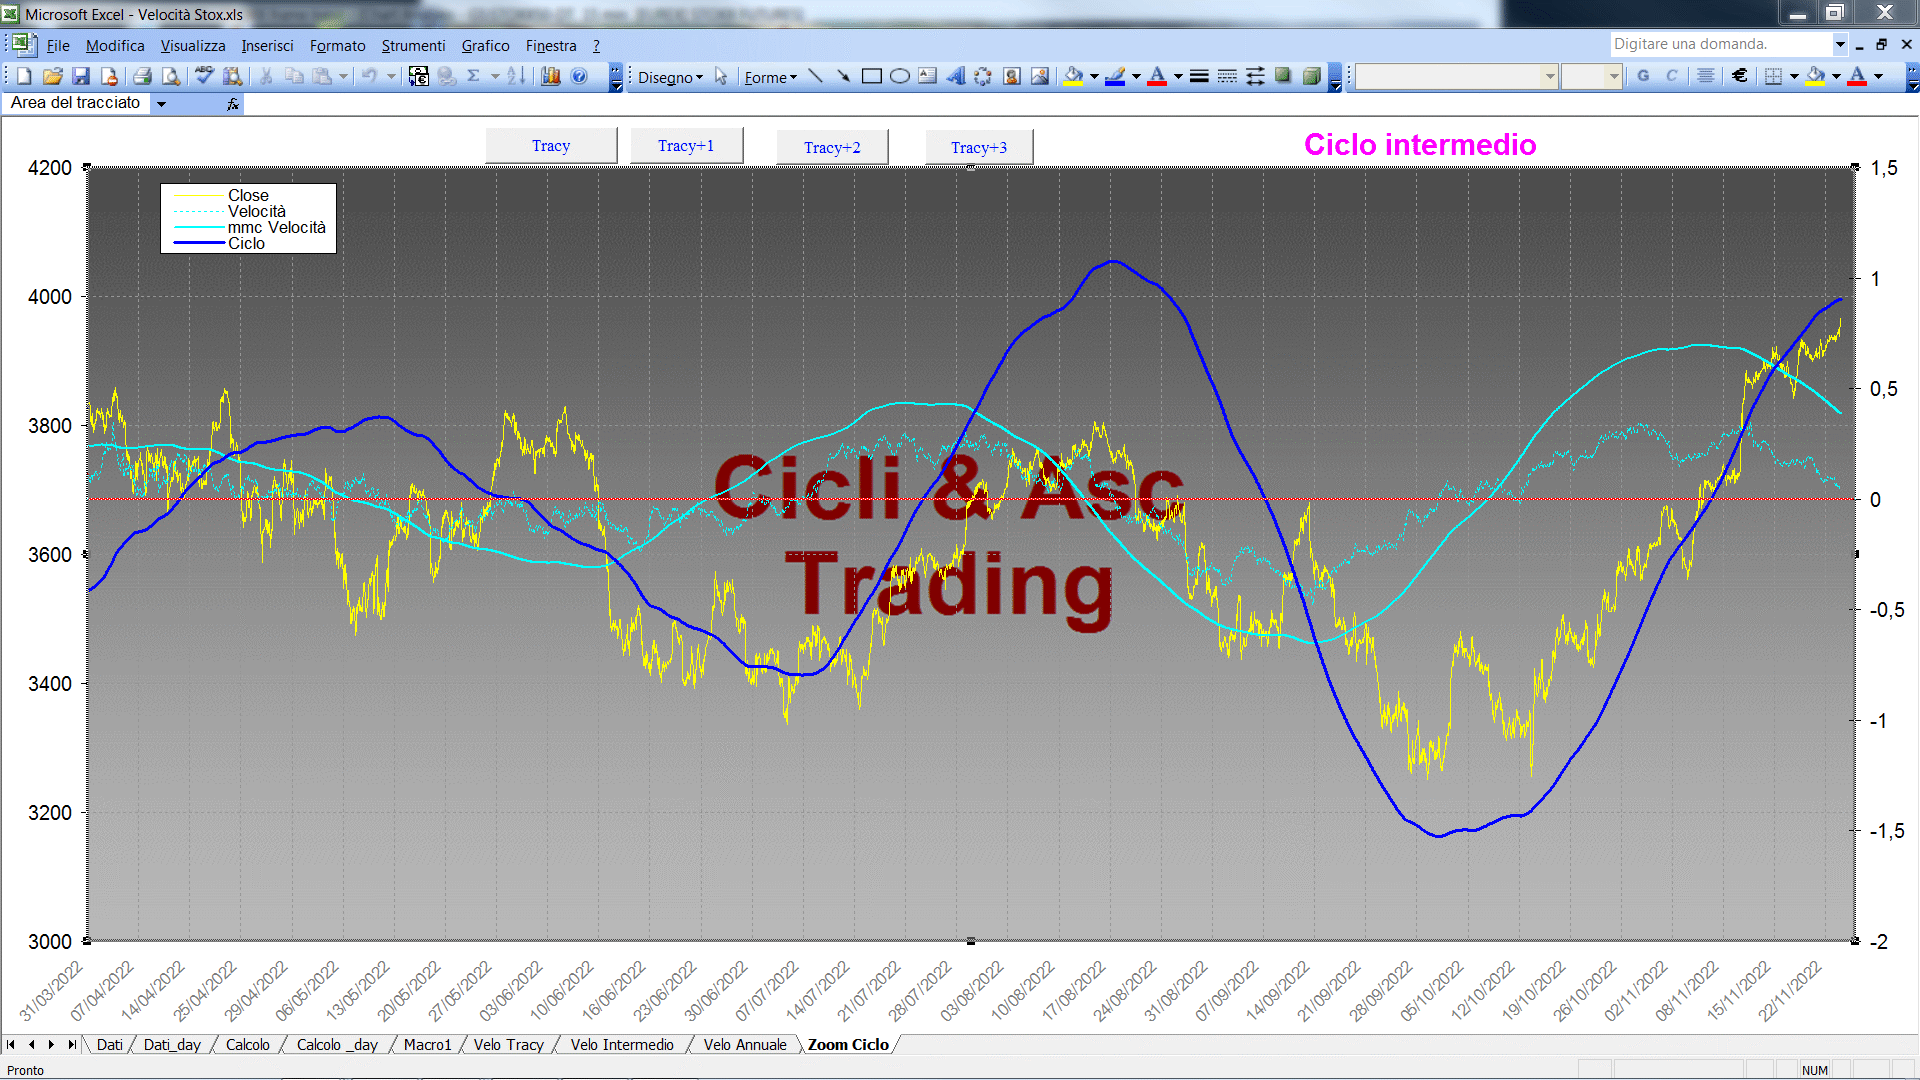The image size is (1920, 1080).
Task: Open the Borders dropdown arrow
Action: pos(1794,76)
